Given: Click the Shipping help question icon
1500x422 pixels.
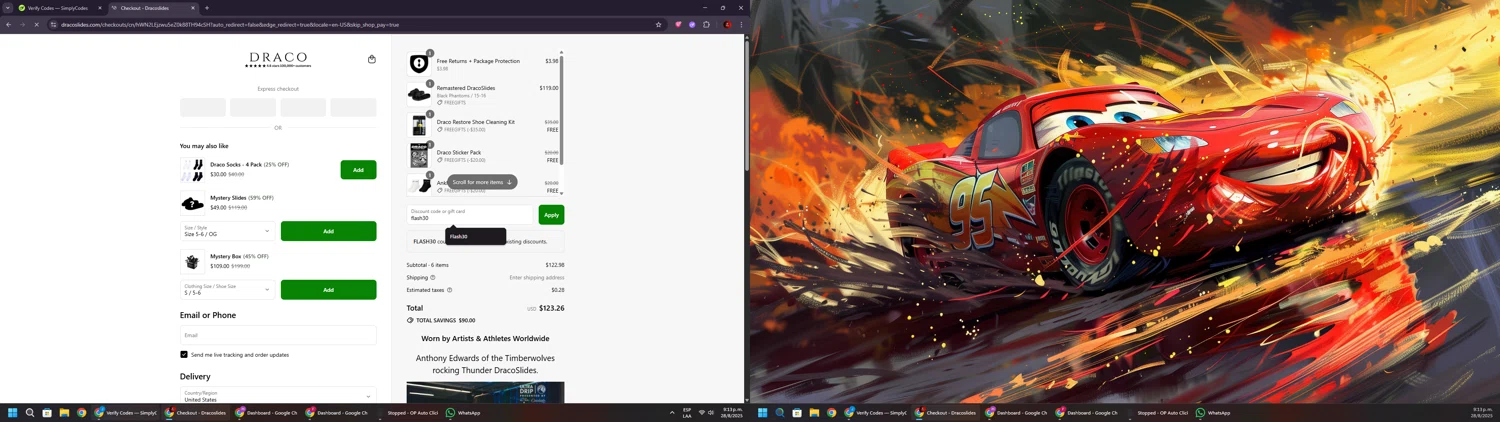Looking at the screenshot, I should pos(433,277).
